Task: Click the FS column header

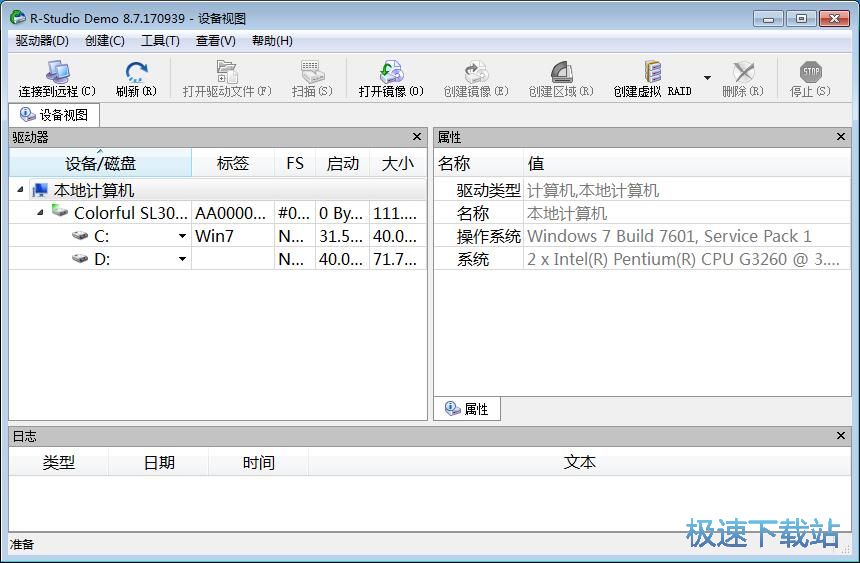Action: tap(295, 163)
